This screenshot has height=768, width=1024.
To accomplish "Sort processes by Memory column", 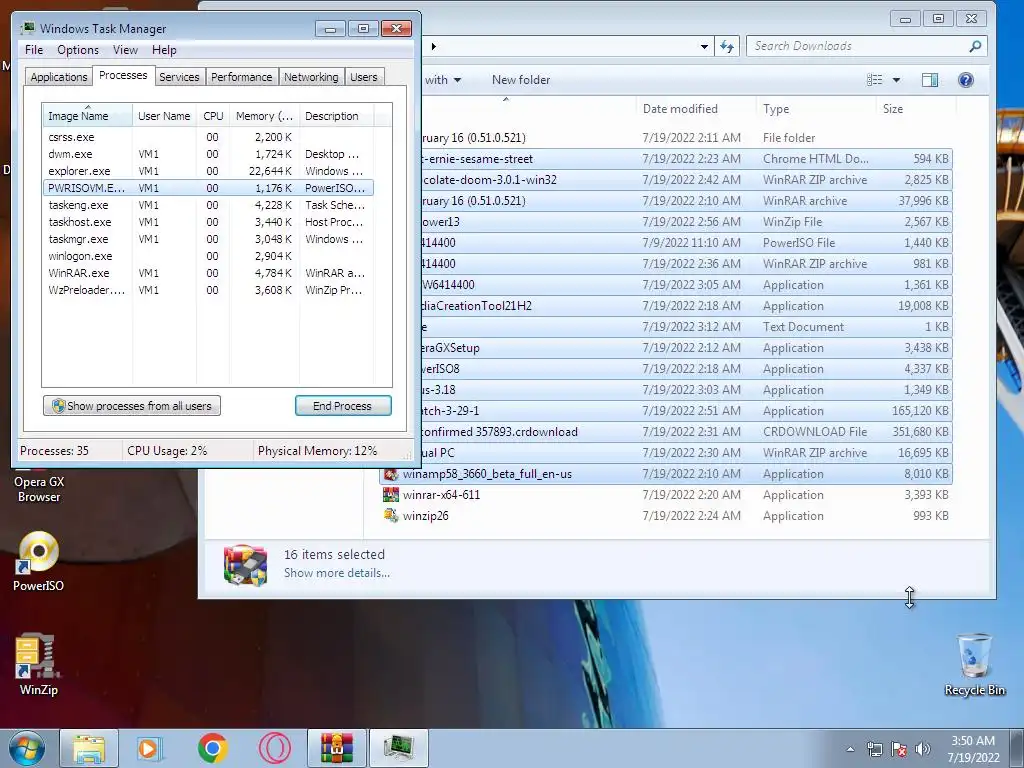I will [264, 116].
